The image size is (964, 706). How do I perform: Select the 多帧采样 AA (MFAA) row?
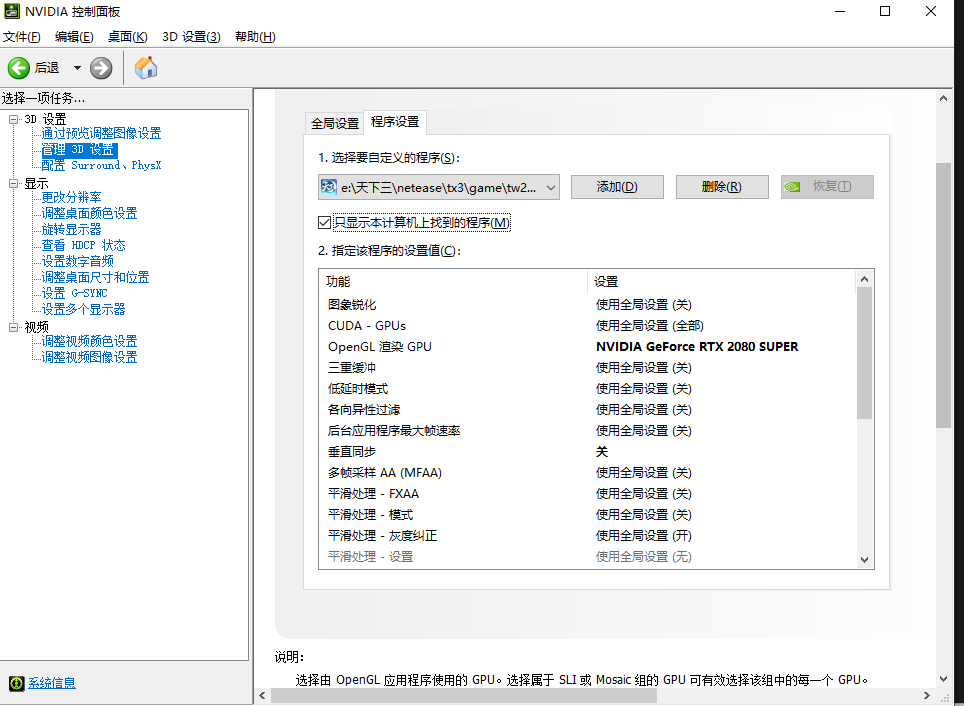[587, 472]
